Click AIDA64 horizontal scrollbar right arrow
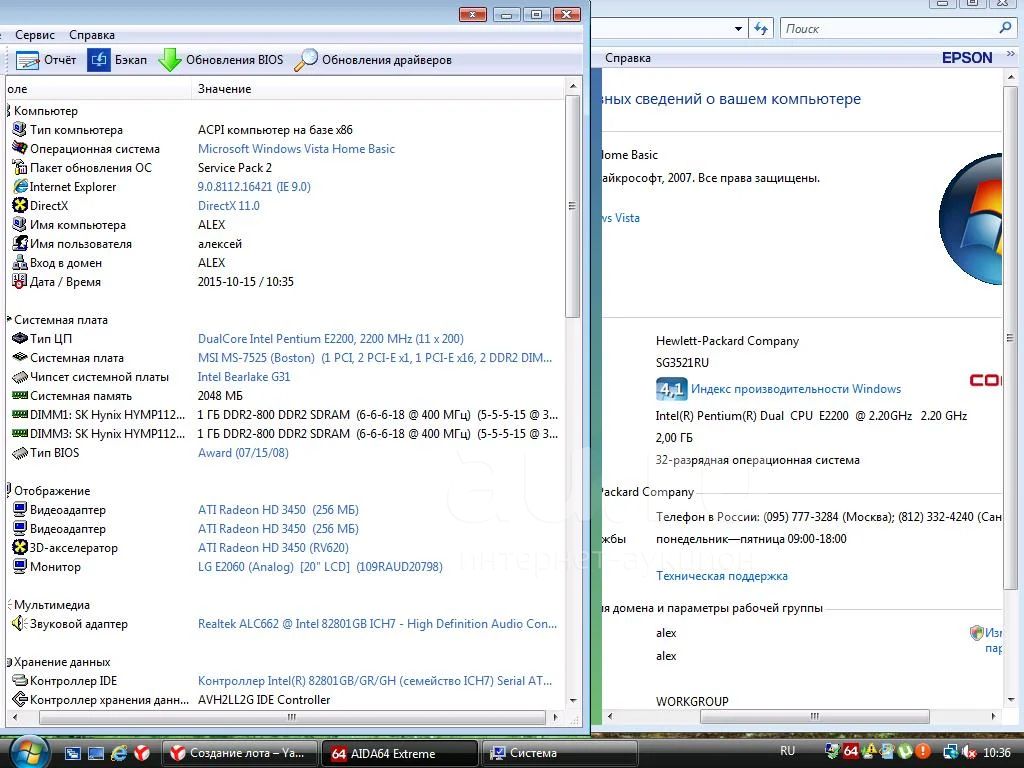Screen dimensions: 1024x768 tap(555, 716)
